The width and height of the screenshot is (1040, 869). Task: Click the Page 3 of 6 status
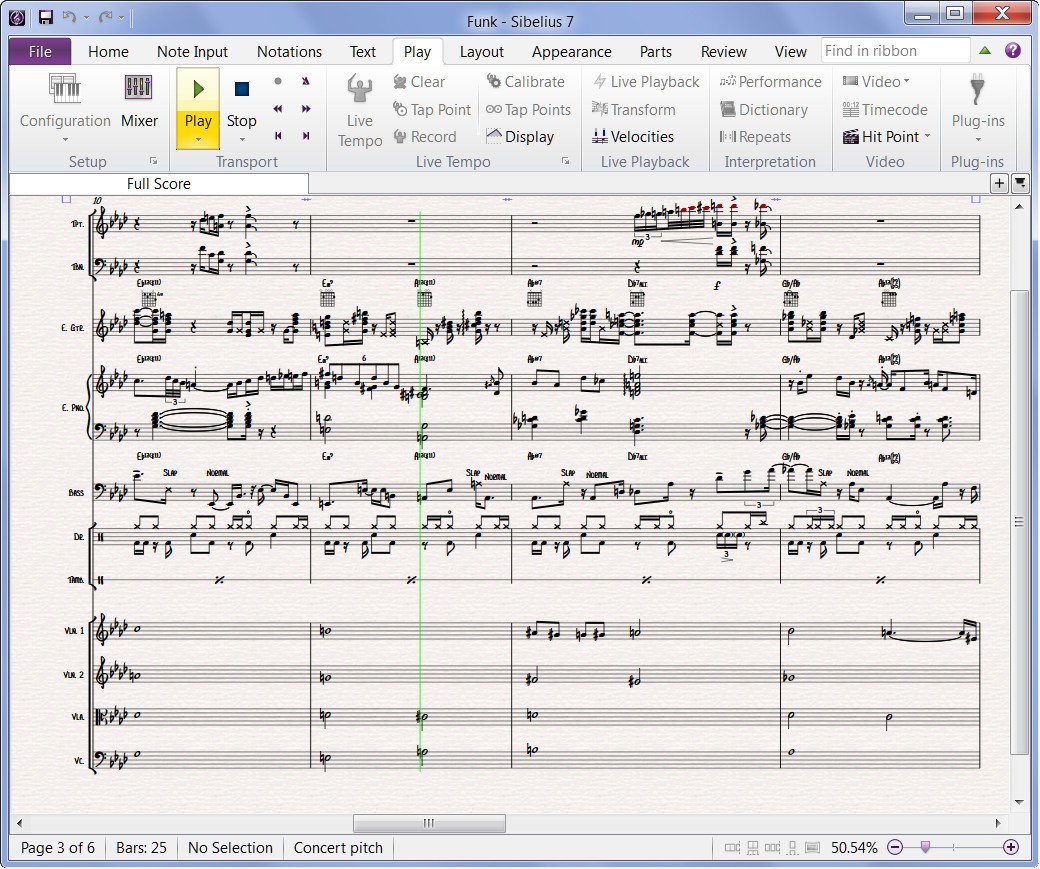coord(58,848)
